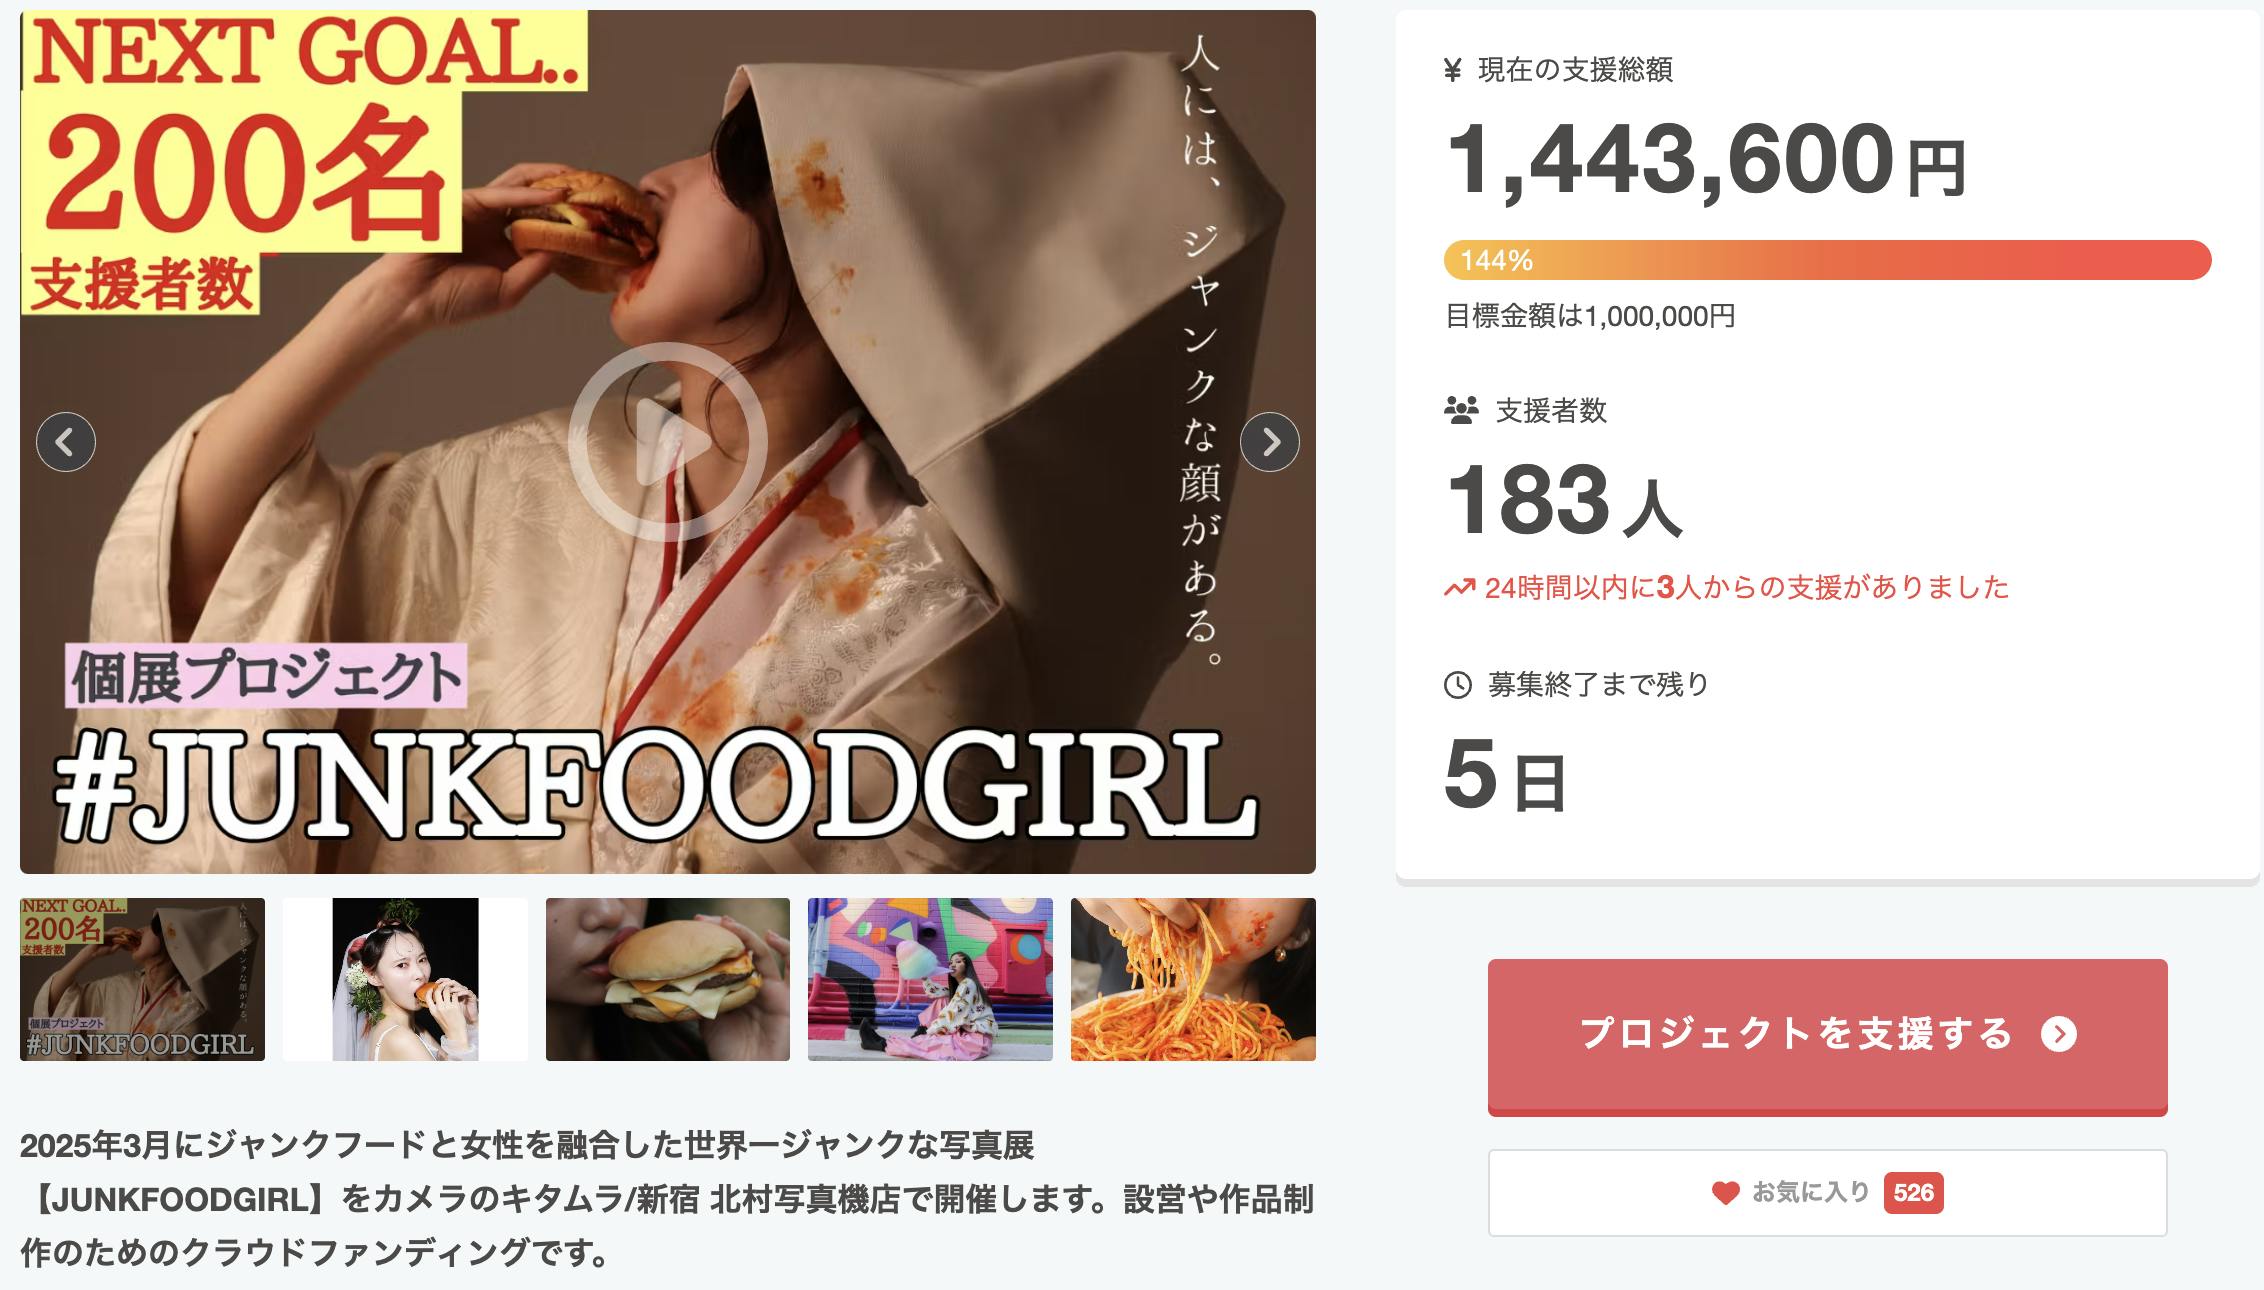Click the clock icon by remaining time
This screenshot has height=1290, width=2264.
point(1458,685)
